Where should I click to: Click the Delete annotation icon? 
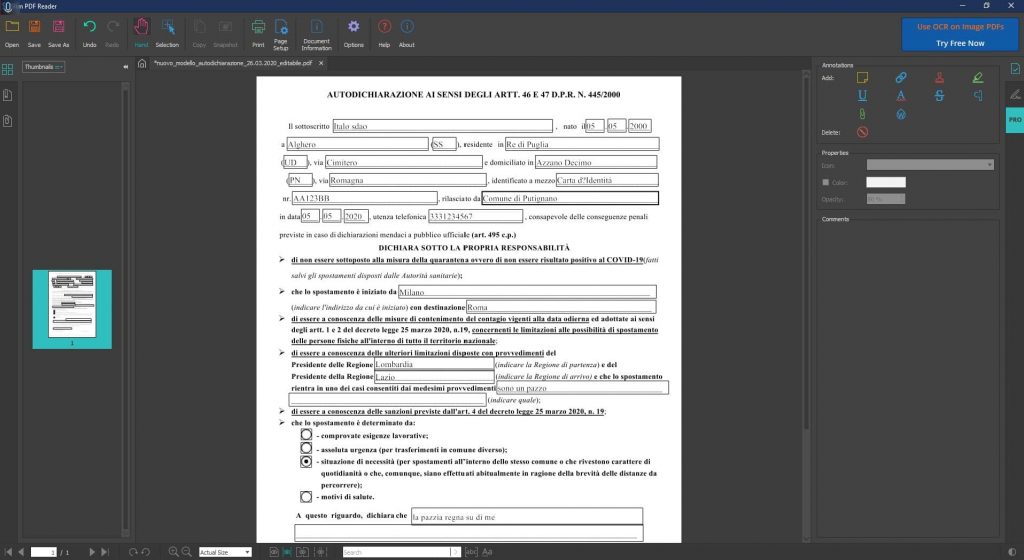(862, 132)
